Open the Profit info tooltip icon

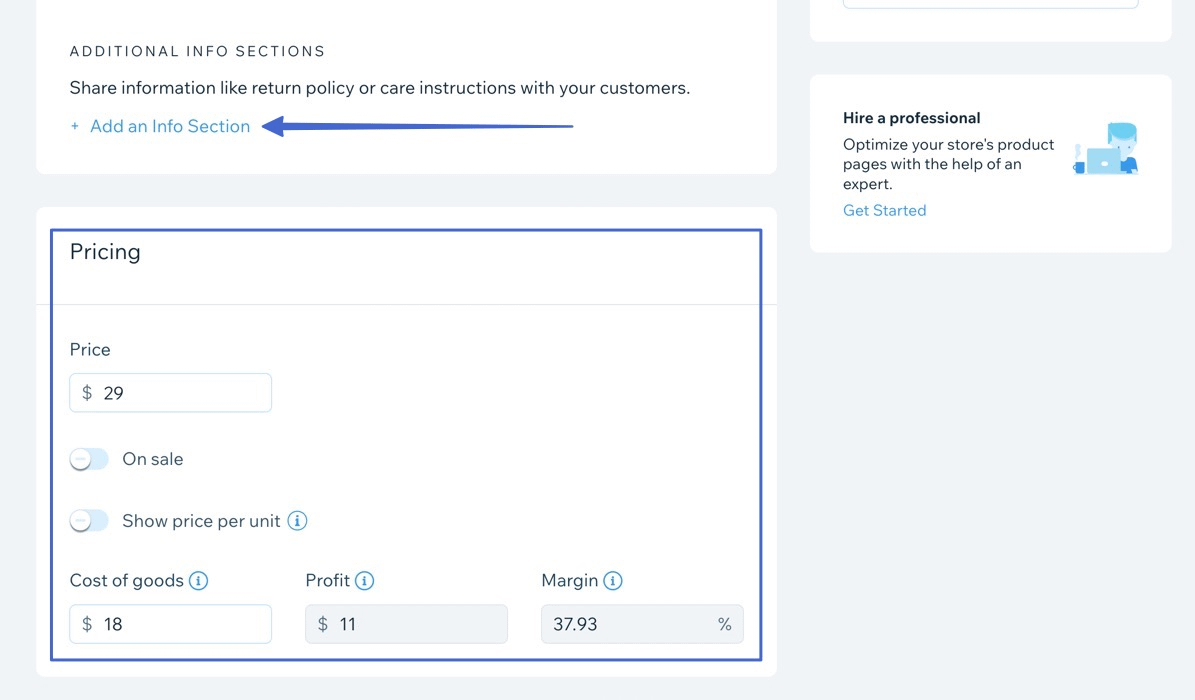click(364, 580)
